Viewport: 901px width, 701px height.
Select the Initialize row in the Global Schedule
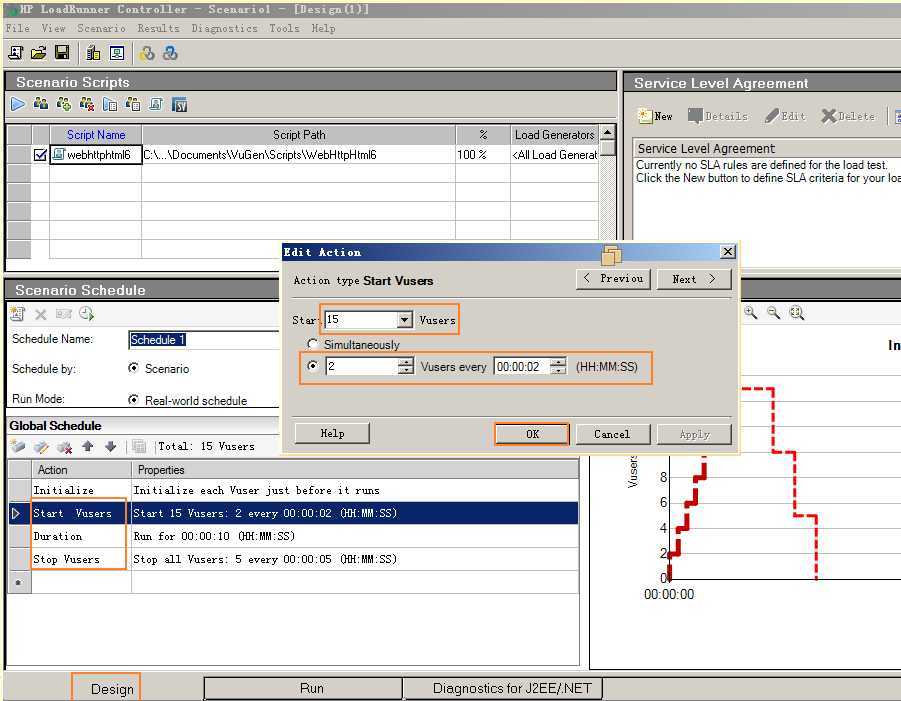pyautogui.click(x=293, y=490)
